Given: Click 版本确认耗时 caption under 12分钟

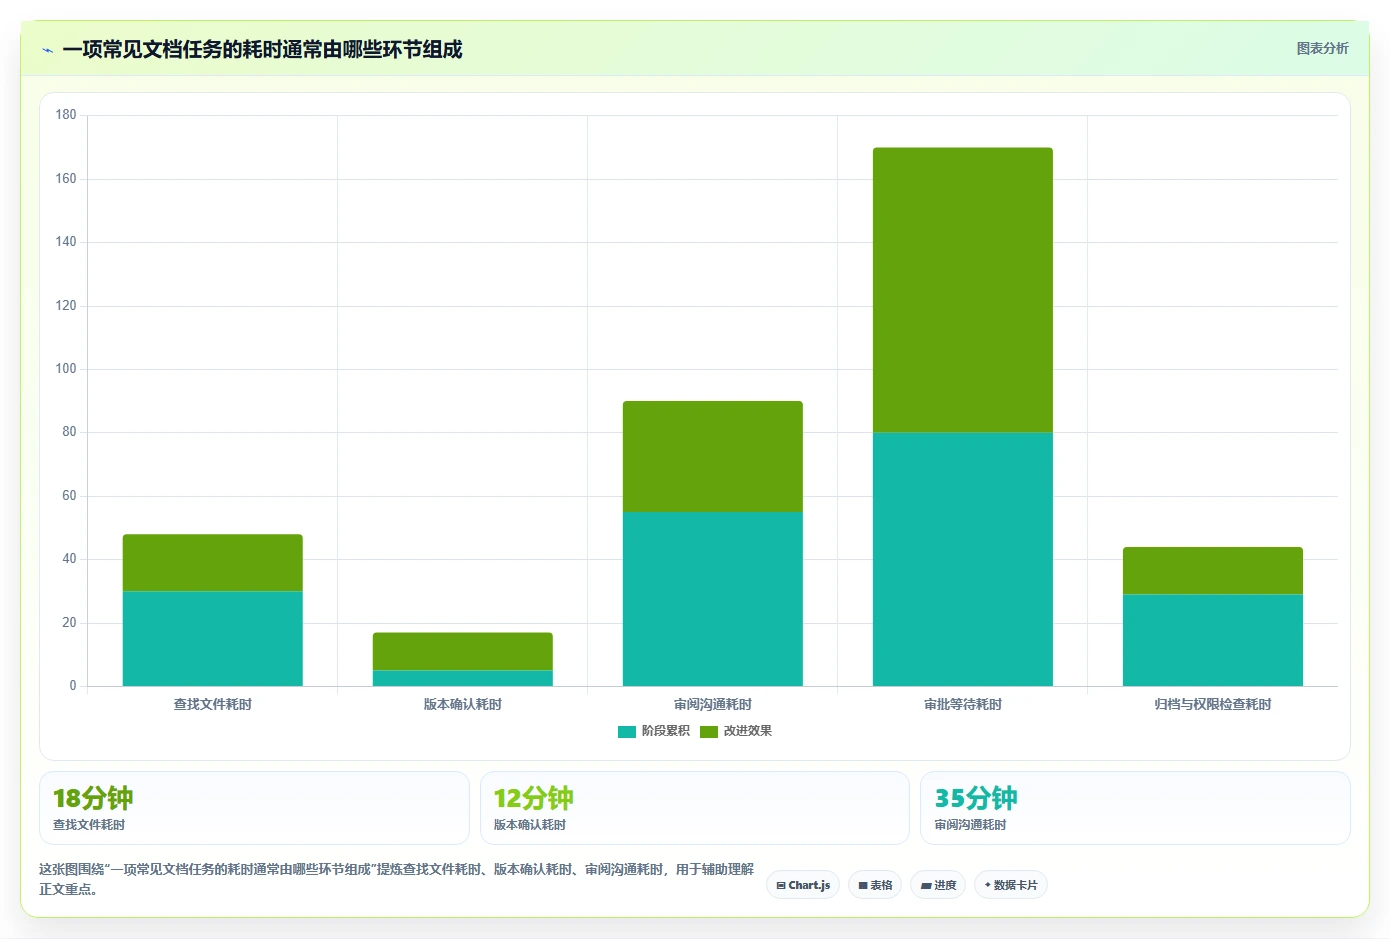Looking at the screenshot, I should coord(530,825).
